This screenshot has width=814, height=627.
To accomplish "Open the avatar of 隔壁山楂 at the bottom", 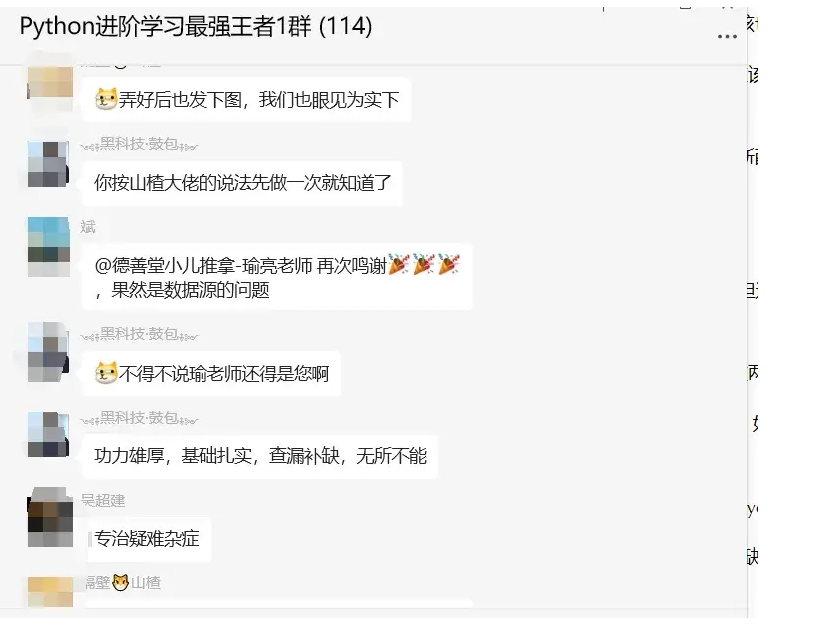I will point(50,592).
